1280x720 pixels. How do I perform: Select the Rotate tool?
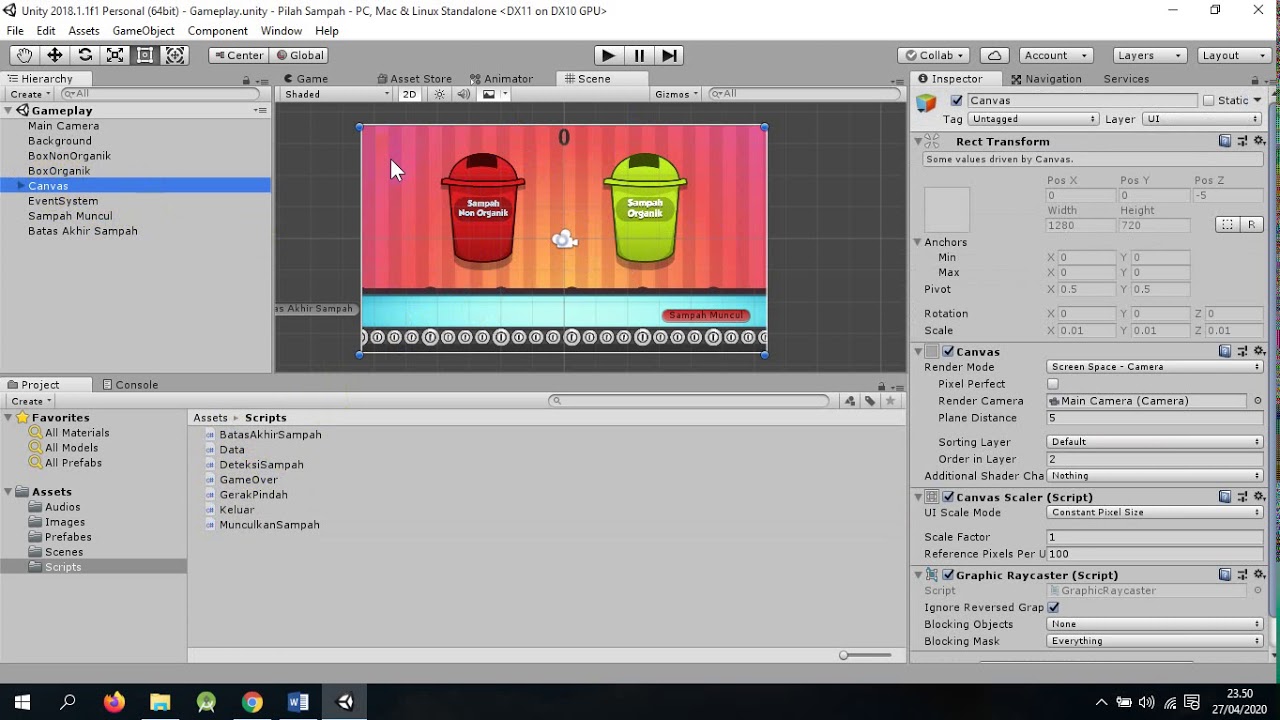pos(85,55)
